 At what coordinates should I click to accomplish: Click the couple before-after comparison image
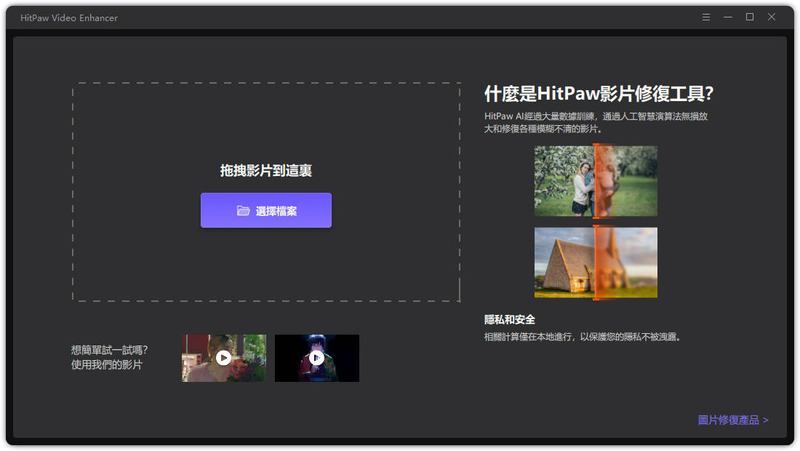click(x=595, y=181)
